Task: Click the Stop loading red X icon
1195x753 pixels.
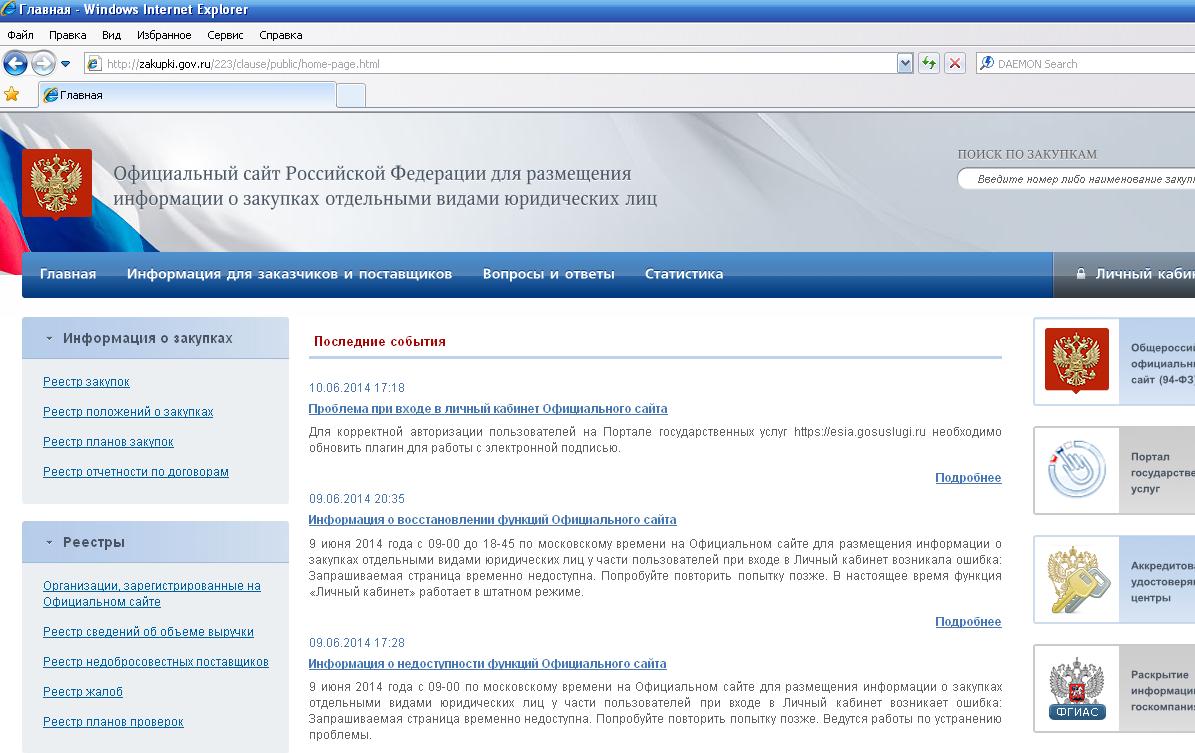Action: click(x=955, y=64)
